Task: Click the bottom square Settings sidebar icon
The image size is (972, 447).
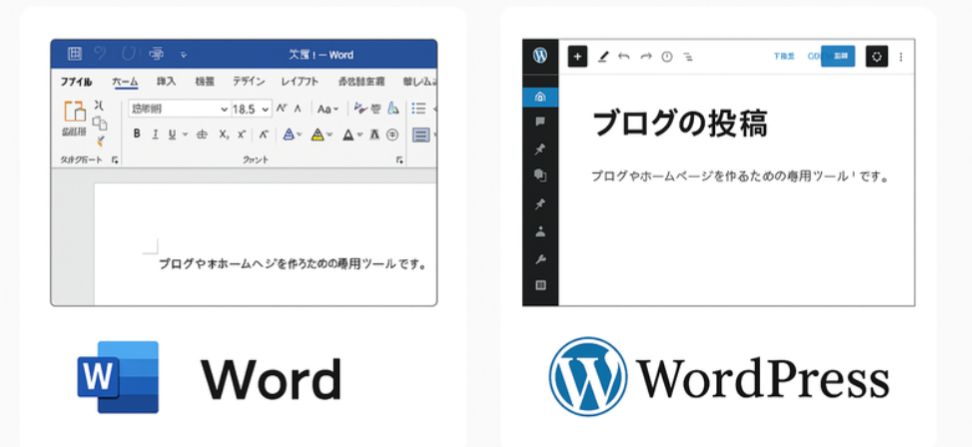Action: click(x=540, y=285)
